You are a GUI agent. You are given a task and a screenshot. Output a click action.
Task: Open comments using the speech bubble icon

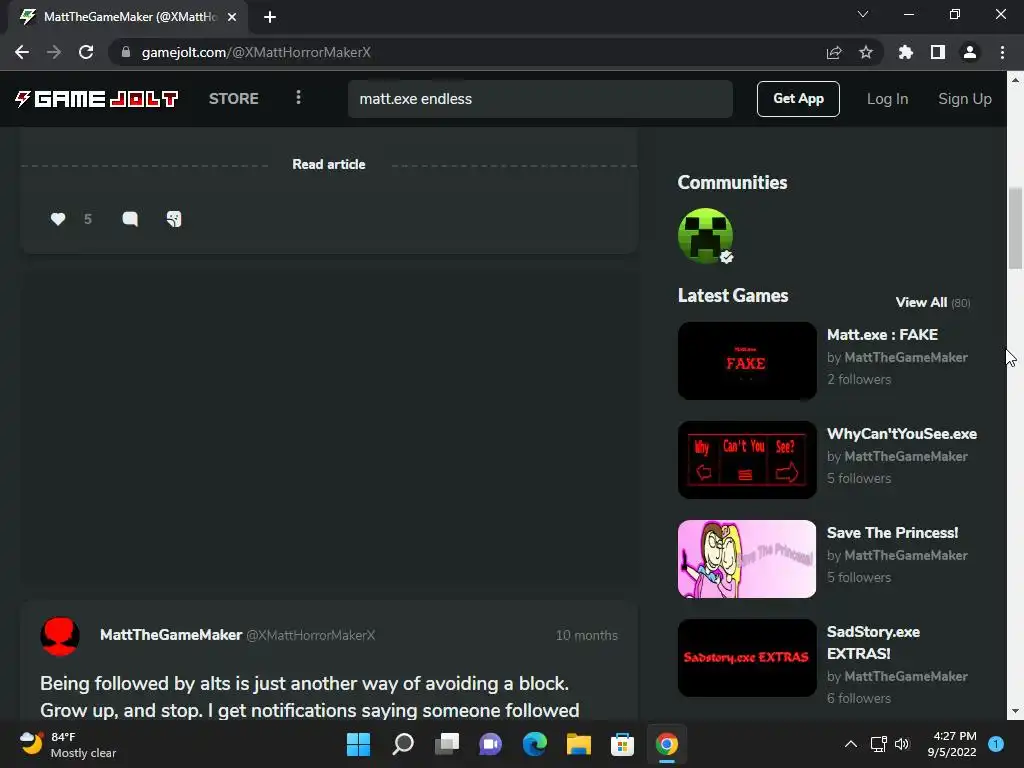[x=130, y=219]
